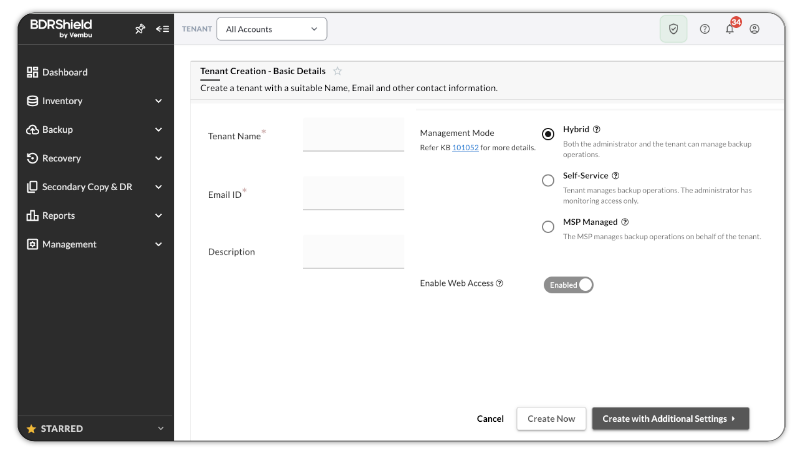Viewport: 800px width, 453px height.
Task: Open KB 101052 link
Action: coord(465,147)
